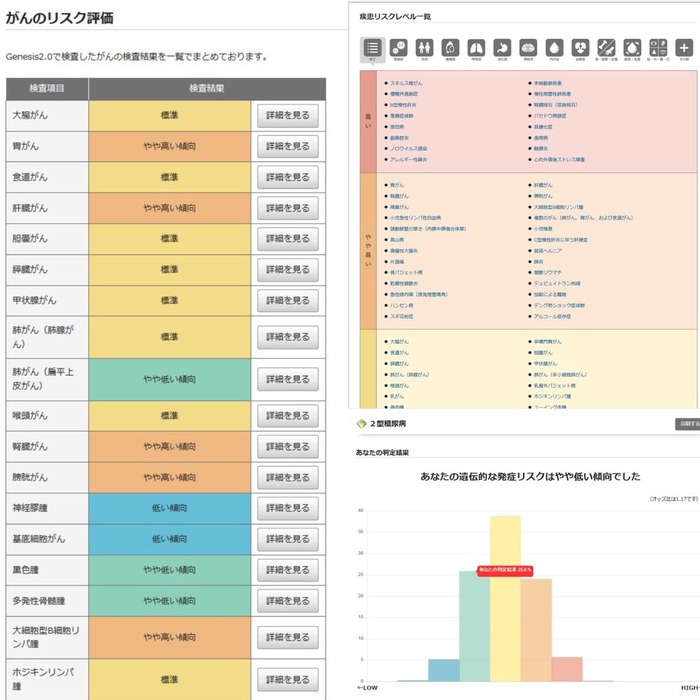Click 詳細を見る for 神経膠腫
This screenshot has width=700, height=700.
(x=288, y=508)
